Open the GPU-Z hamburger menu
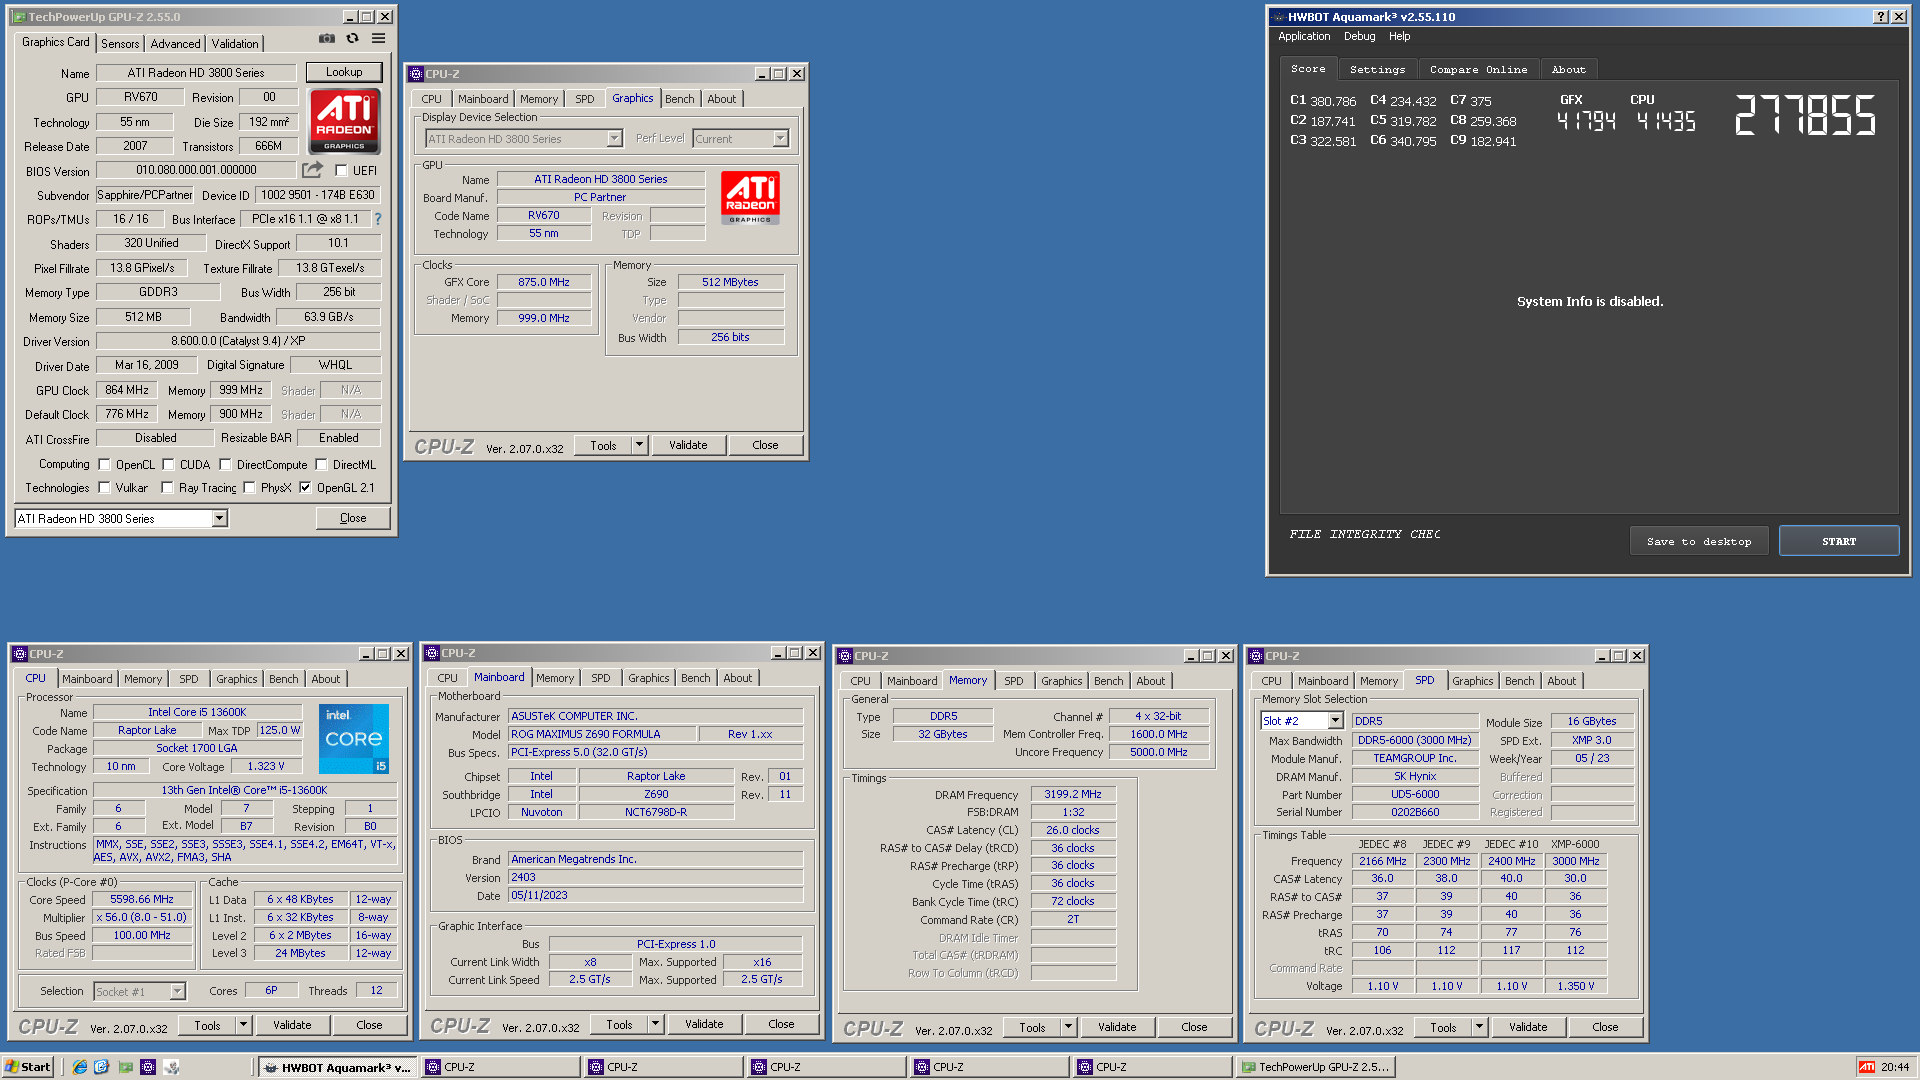1920x1080 pixels. coord(378,38)
